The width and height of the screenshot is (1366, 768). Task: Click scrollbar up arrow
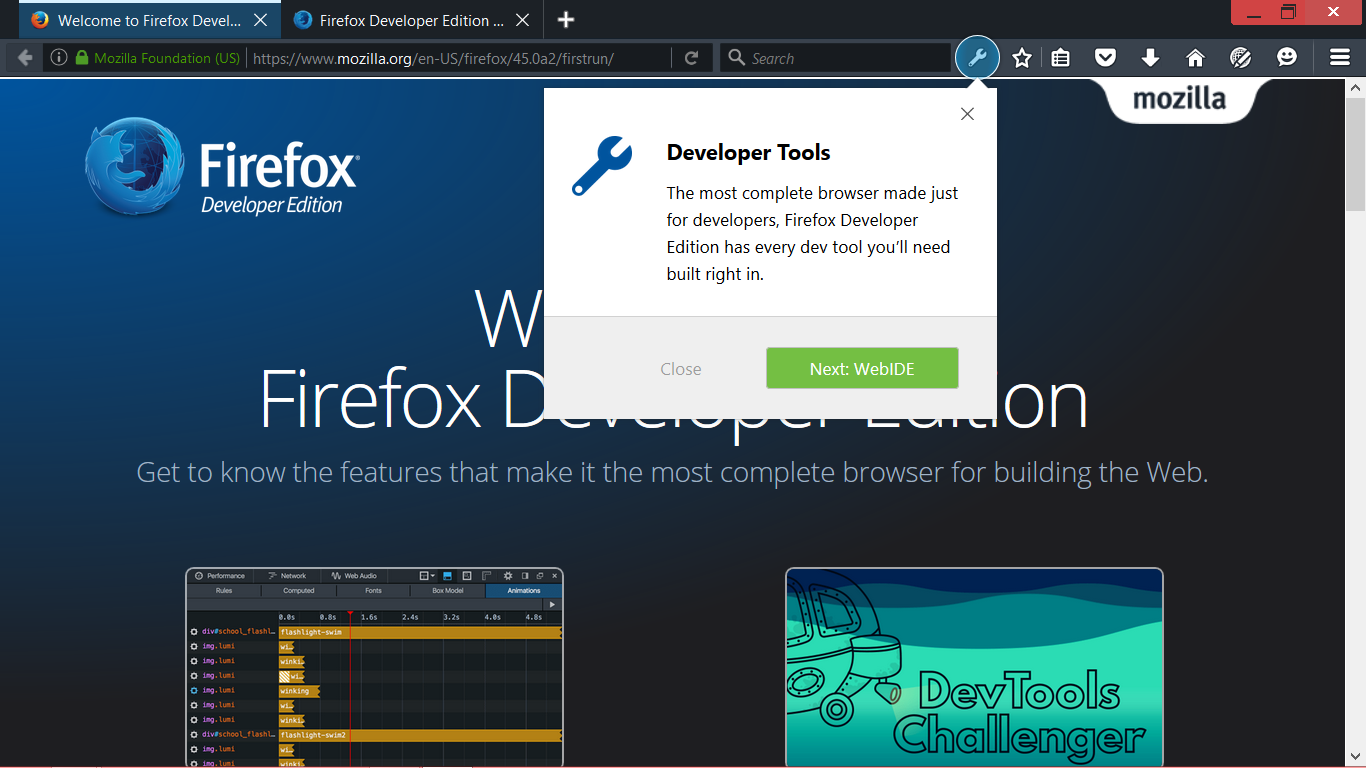coord(1356,87)
